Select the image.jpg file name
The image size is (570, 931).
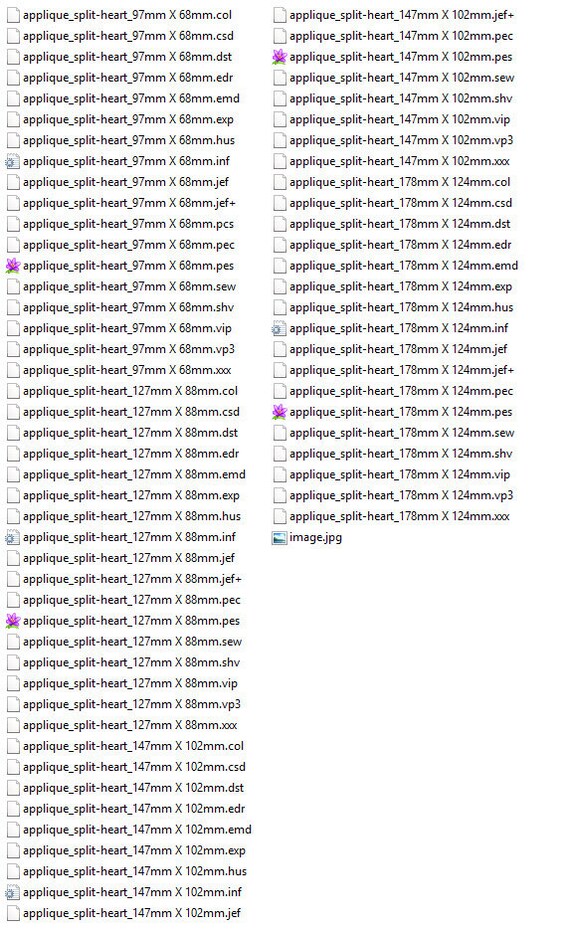pos(315,537)
